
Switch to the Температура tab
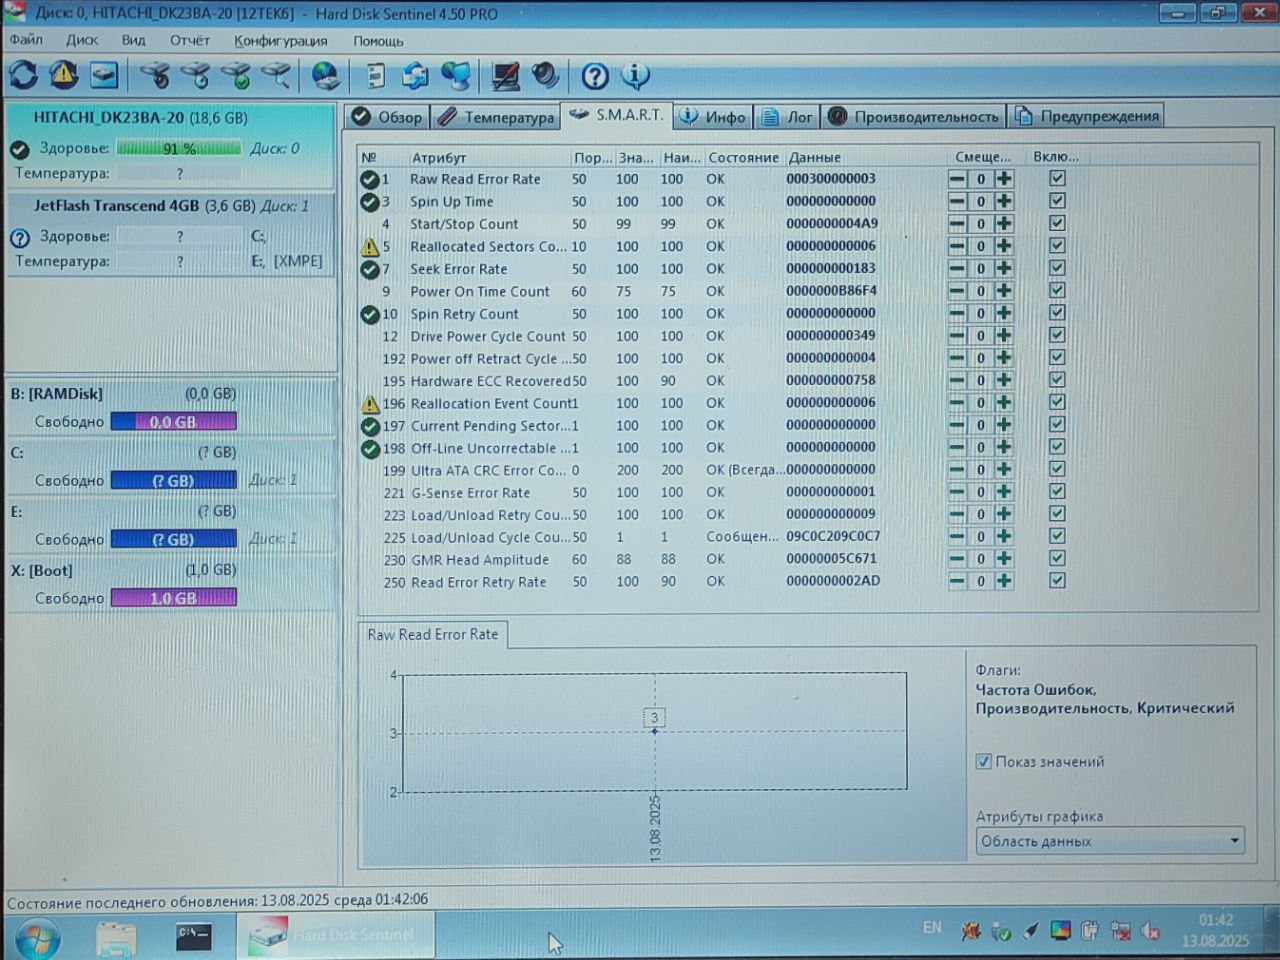(x=496, y=117)
